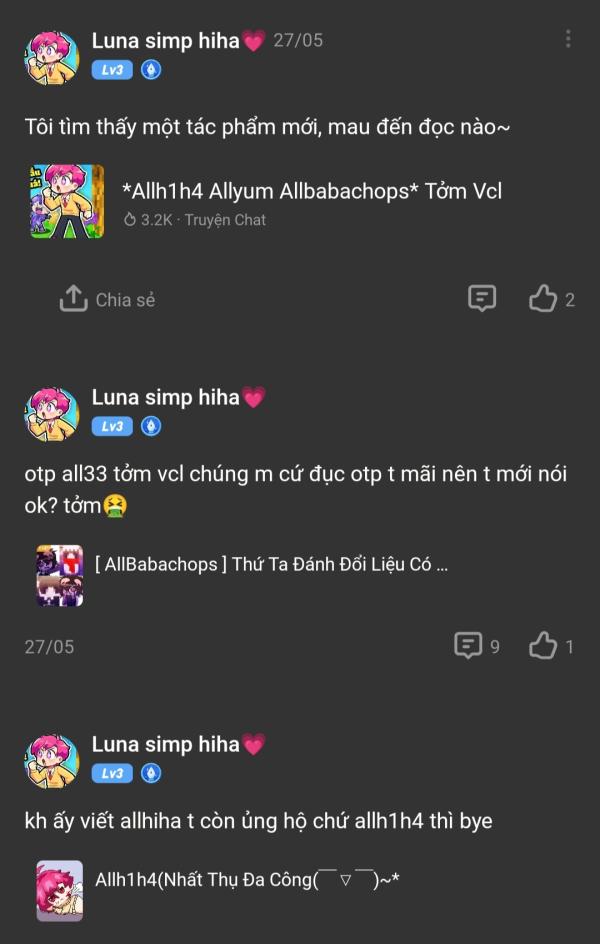Viewport: 600px width, 944px height.
Task: Open second post's profile avatar
Action: pos(52,414)
